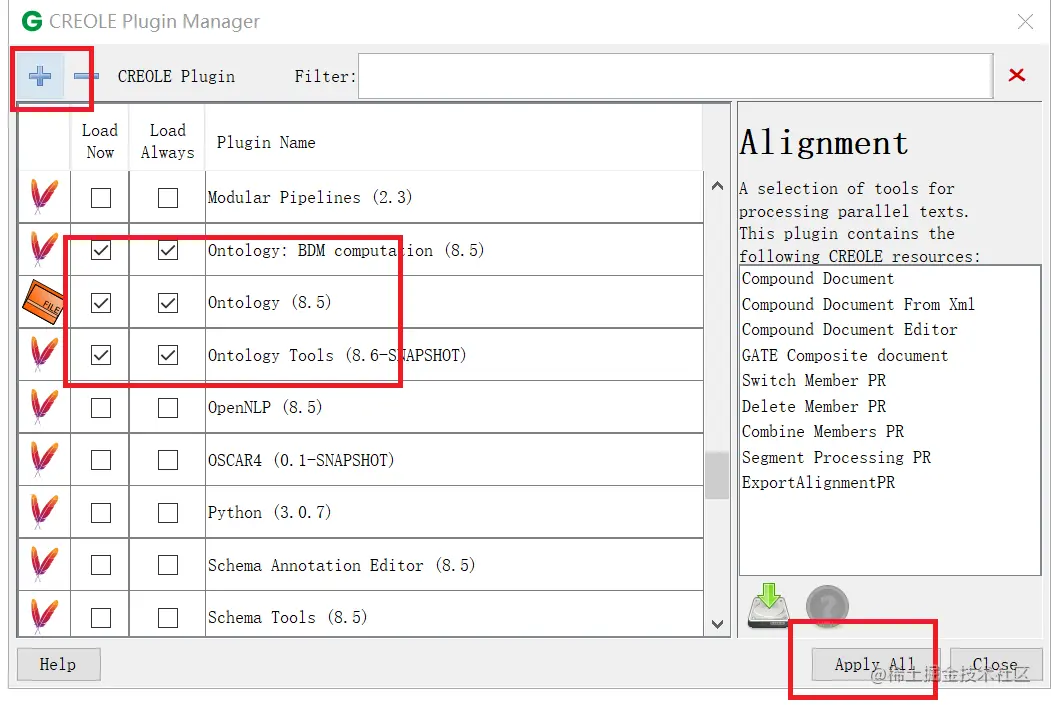This screenshot has width=1051, height=705.
Task: Select the Modular Pipelines (2.3) plugin name
Action: [x=310, y=197]
